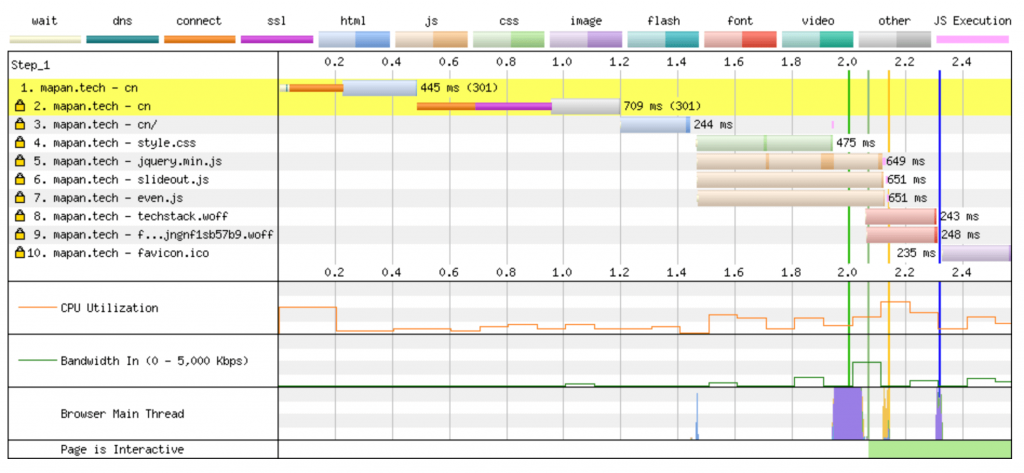
Task: Click the 248 ms timing label
Action: click(x=960, y=234)
